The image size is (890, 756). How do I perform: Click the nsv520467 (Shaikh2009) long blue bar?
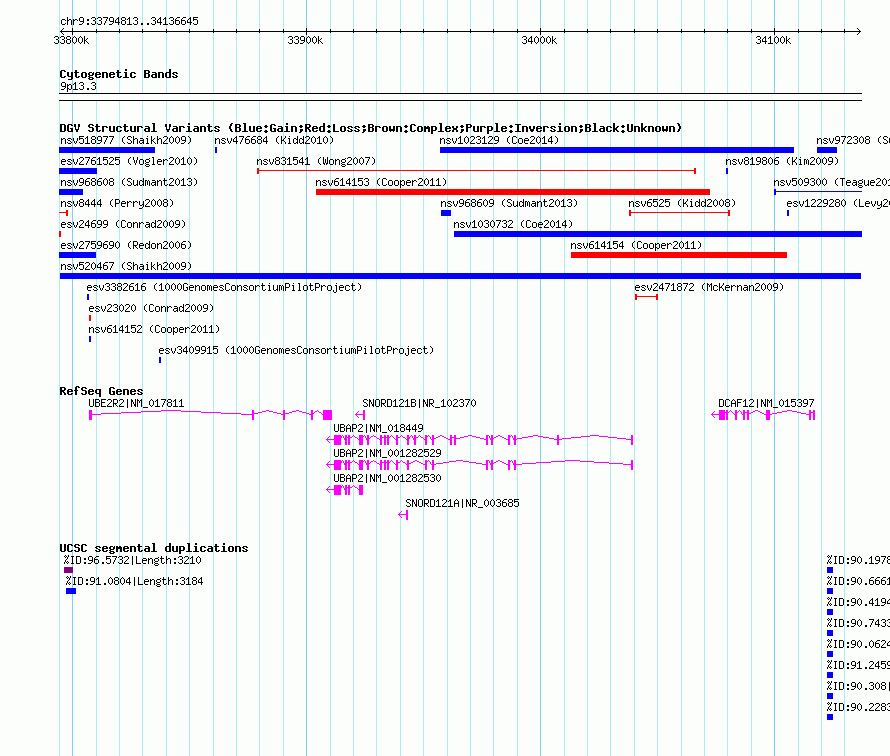tap(460, 276)
